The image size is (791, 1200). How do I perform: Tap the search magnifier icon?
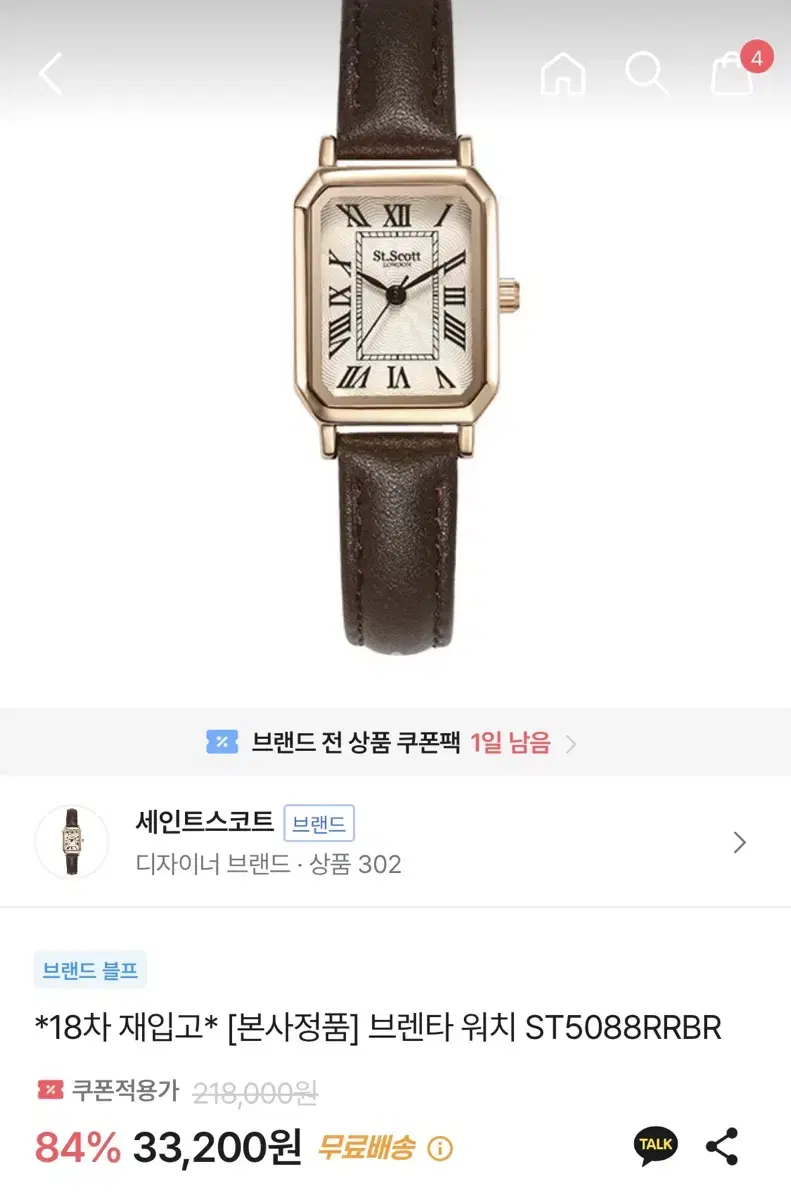(x=647, y=73)
